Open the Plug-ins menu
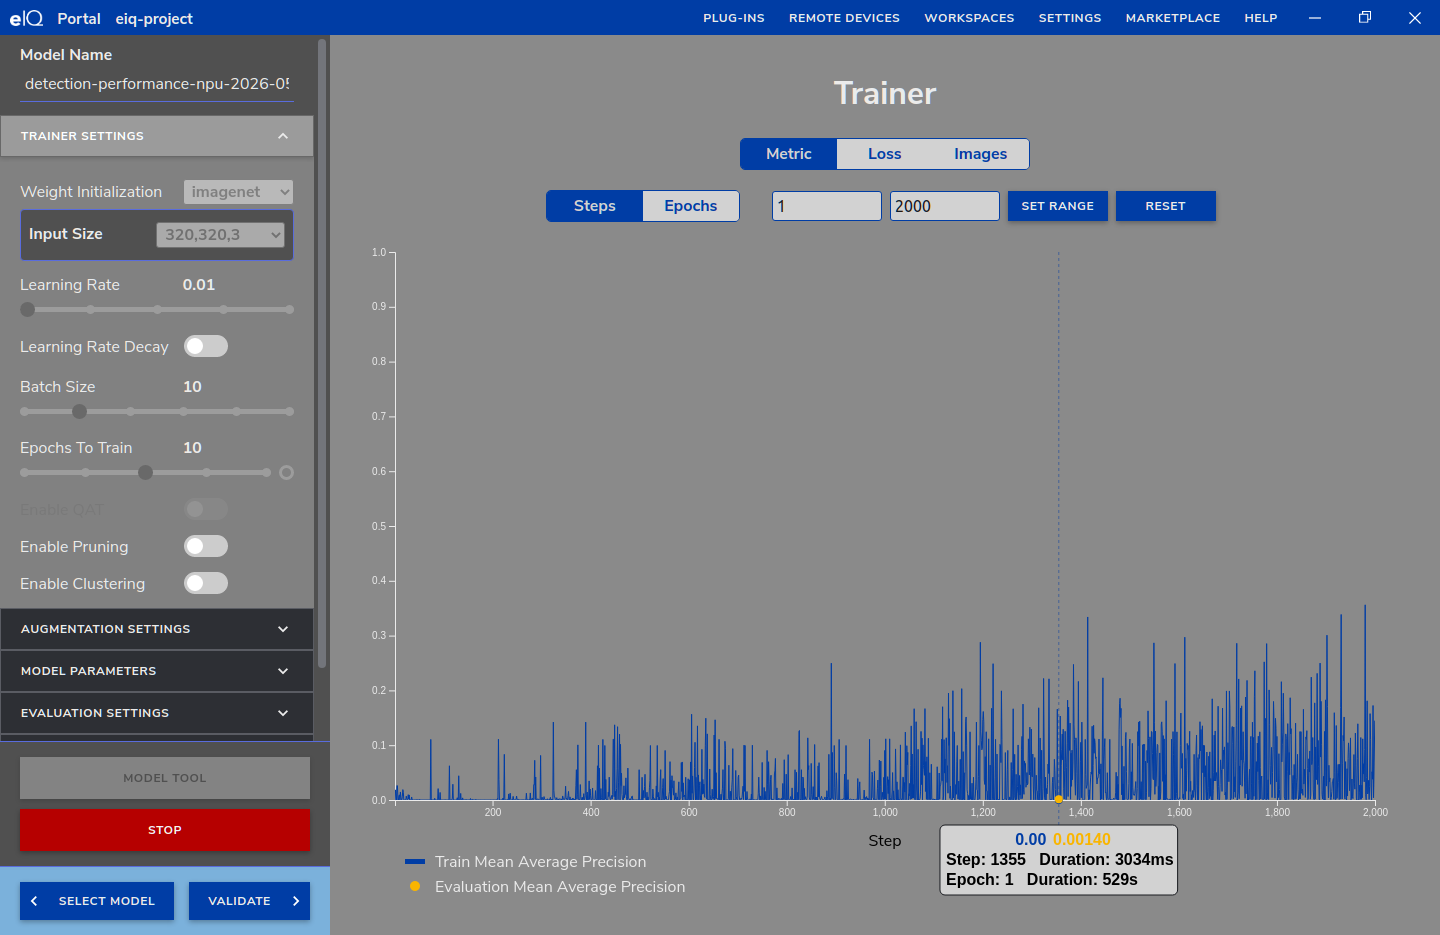This screenshot has height=935, width=1440. [734, 18]
